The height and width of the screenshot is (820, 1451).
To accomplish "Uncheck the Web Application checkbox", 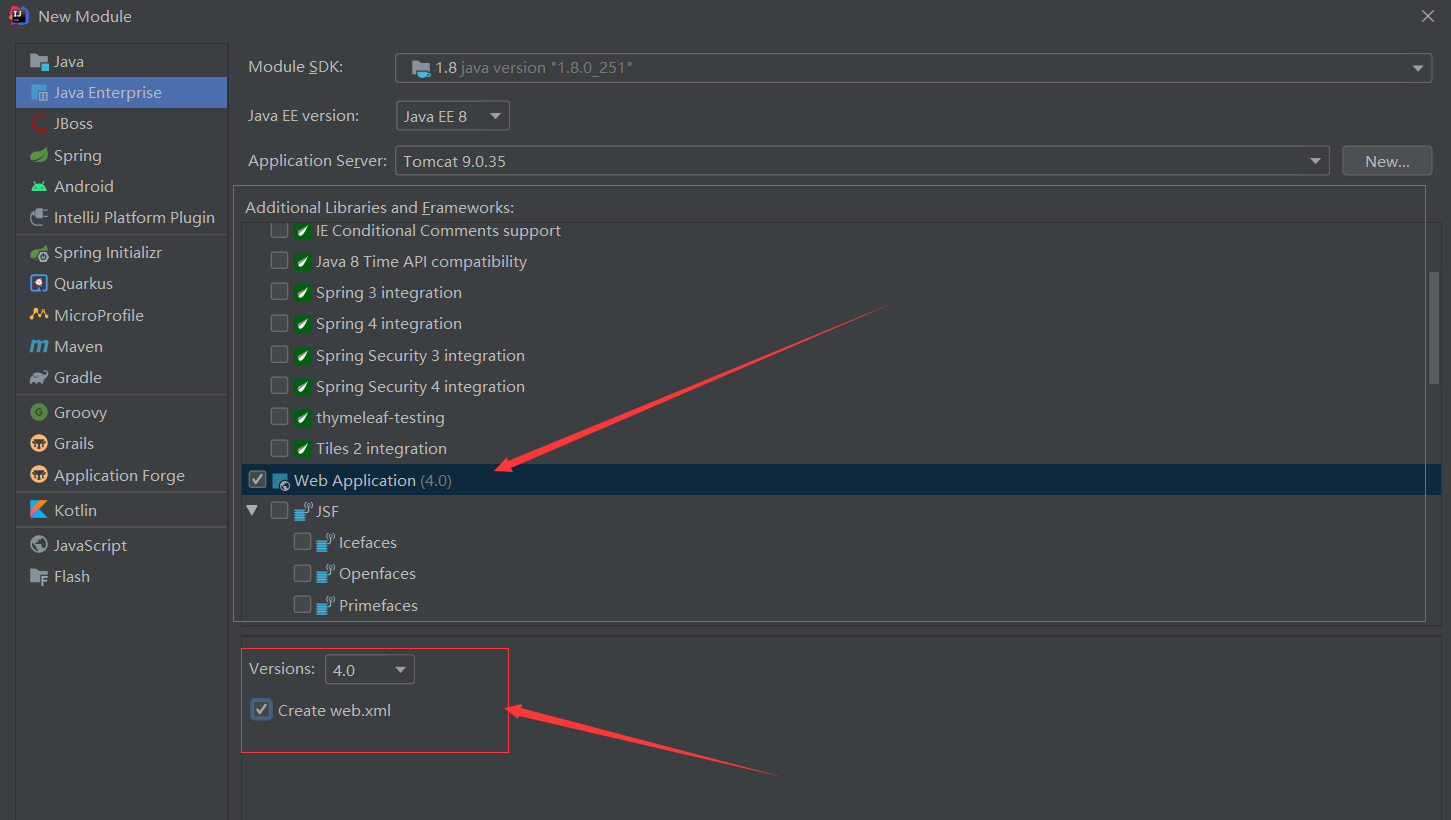I will click(258, 480).
